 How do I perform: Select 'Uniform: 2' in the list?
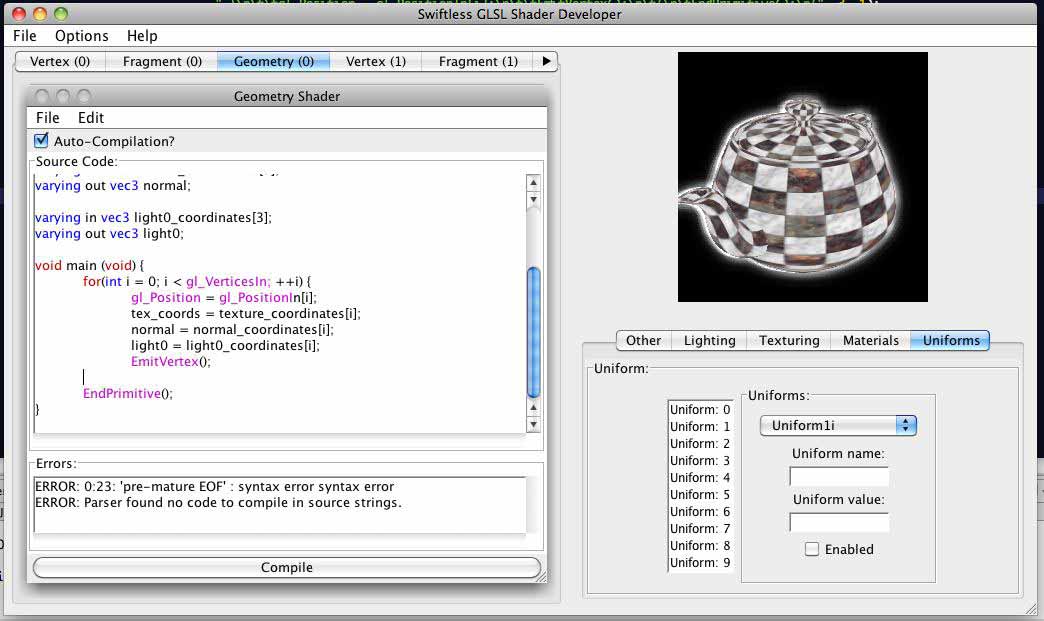(700, 444)
